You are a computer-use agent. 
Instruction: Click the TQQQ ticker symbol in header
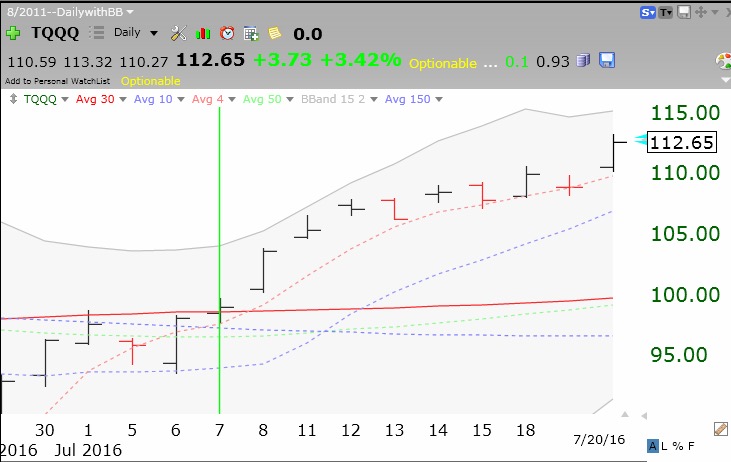pyautogui.click(x=55, y=33)
